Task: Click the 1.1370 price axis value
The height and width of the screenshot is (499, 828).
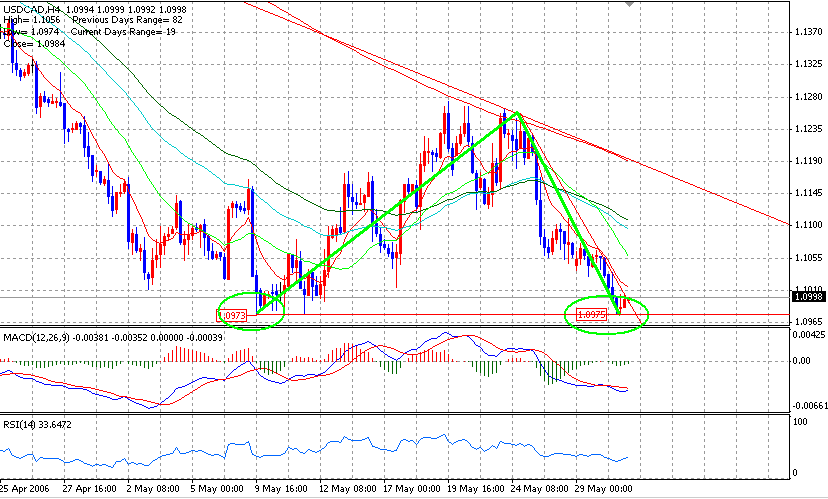Action: pyautogui.click(x=808, y=32)
